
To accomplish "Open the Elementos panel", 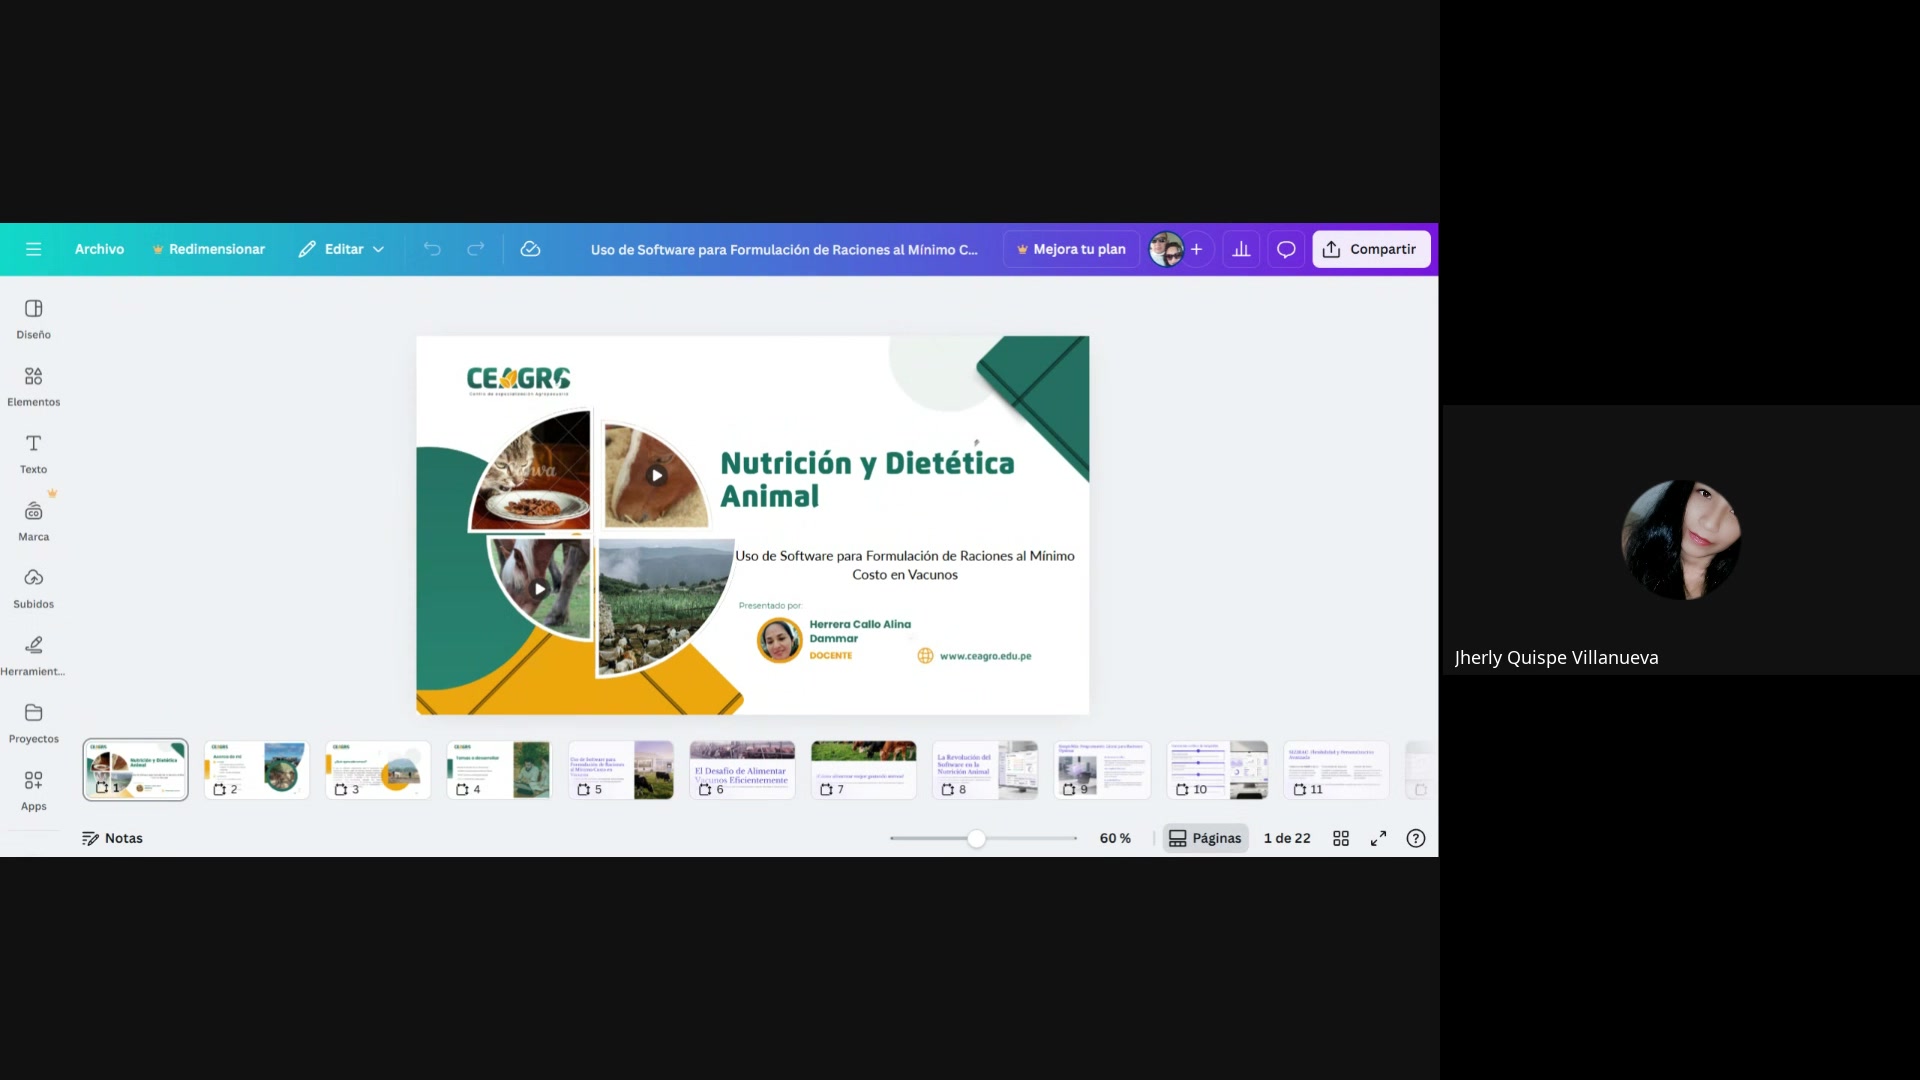I will coord(33,385).
